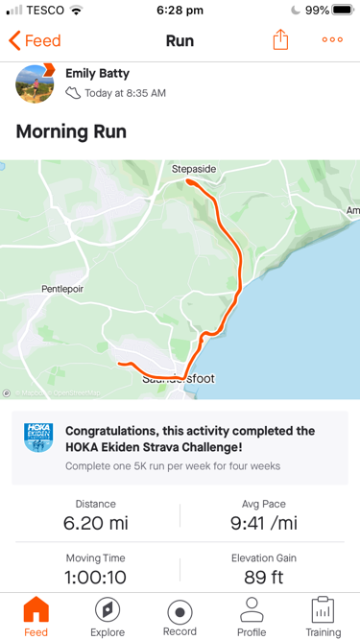The width and height of the screenshot is (360, 640).
Task: Open the HOKA Ekiden Strava Challenge banner
Action: [180, 448]
